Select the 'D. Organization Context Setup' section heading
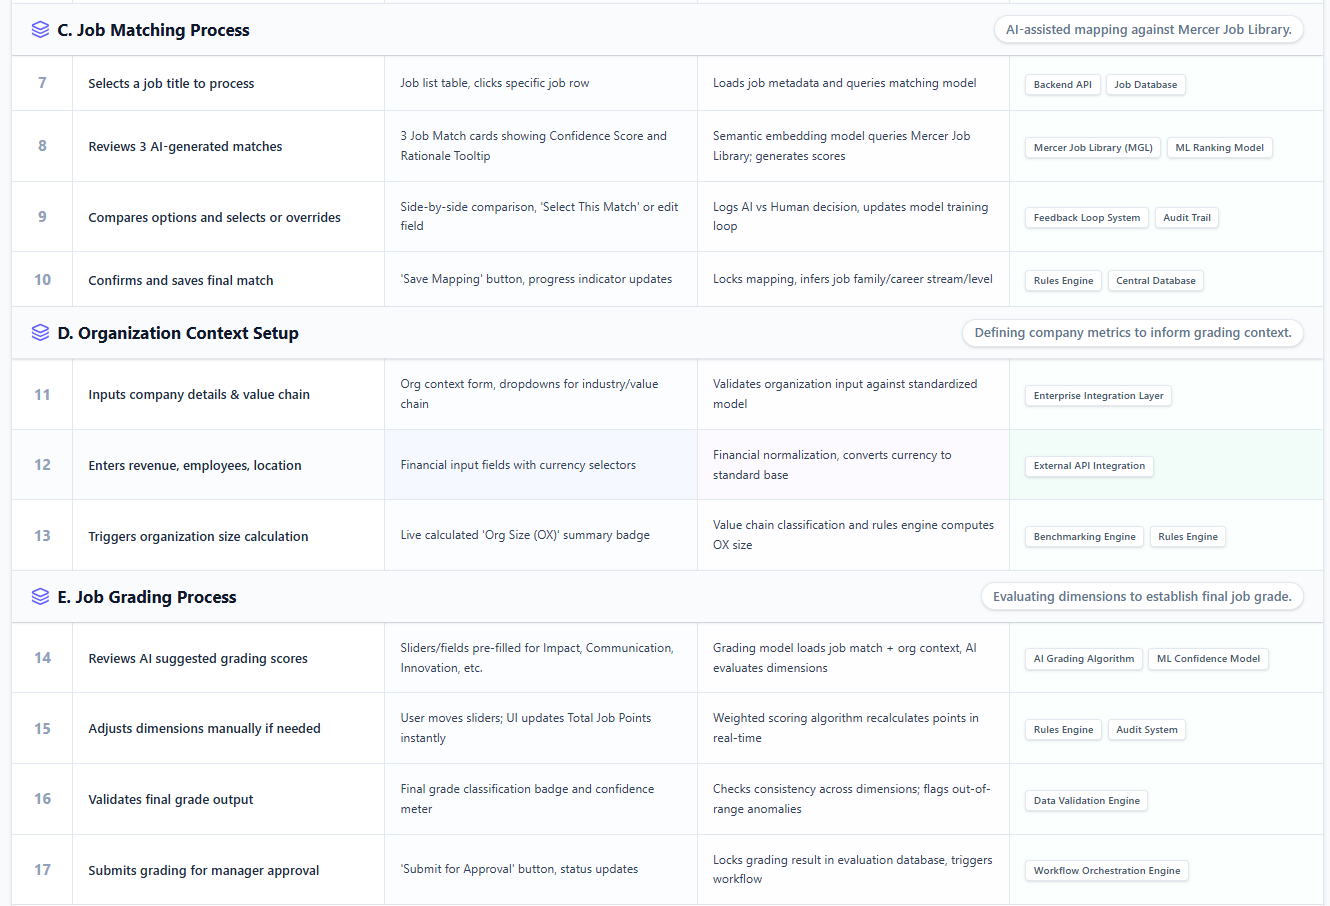The image size is (1330, 906). coord(178,333)
